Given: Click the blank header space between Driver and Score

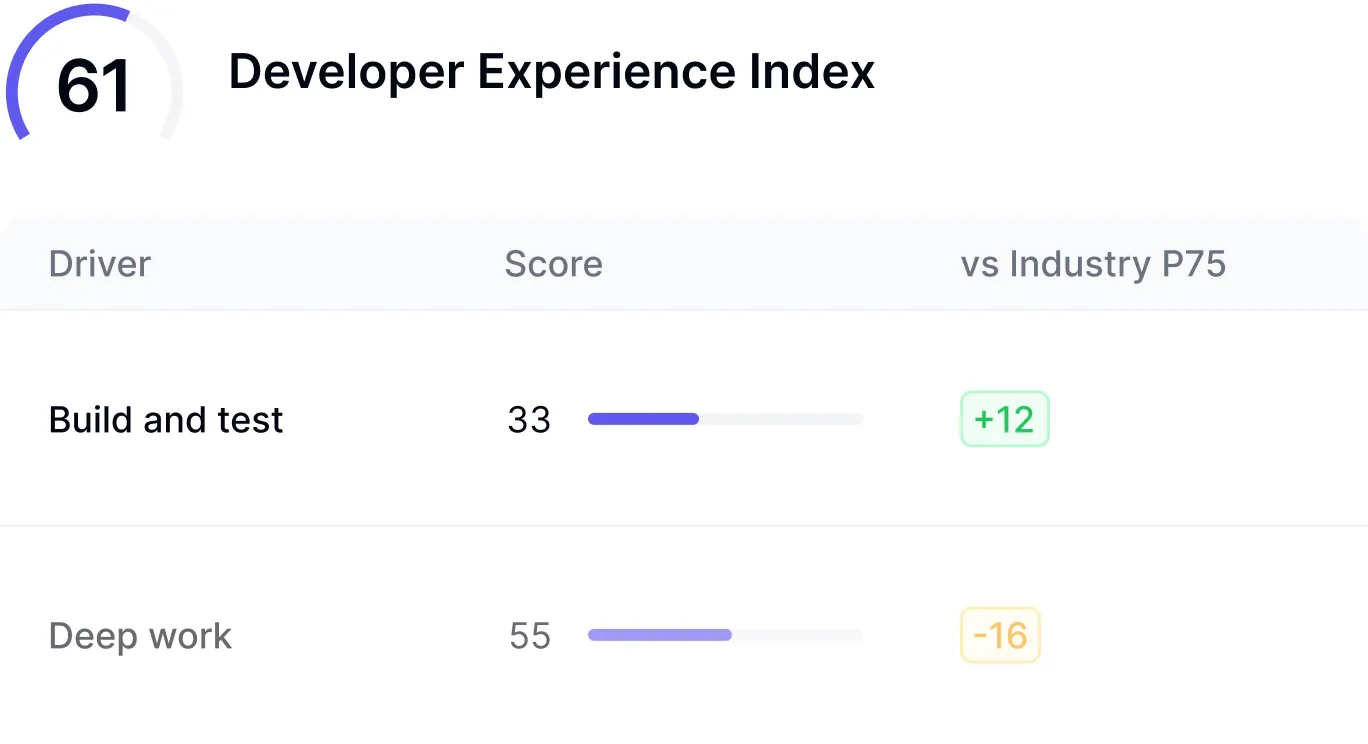Looking at the screenshot, I should click(330, 264).
